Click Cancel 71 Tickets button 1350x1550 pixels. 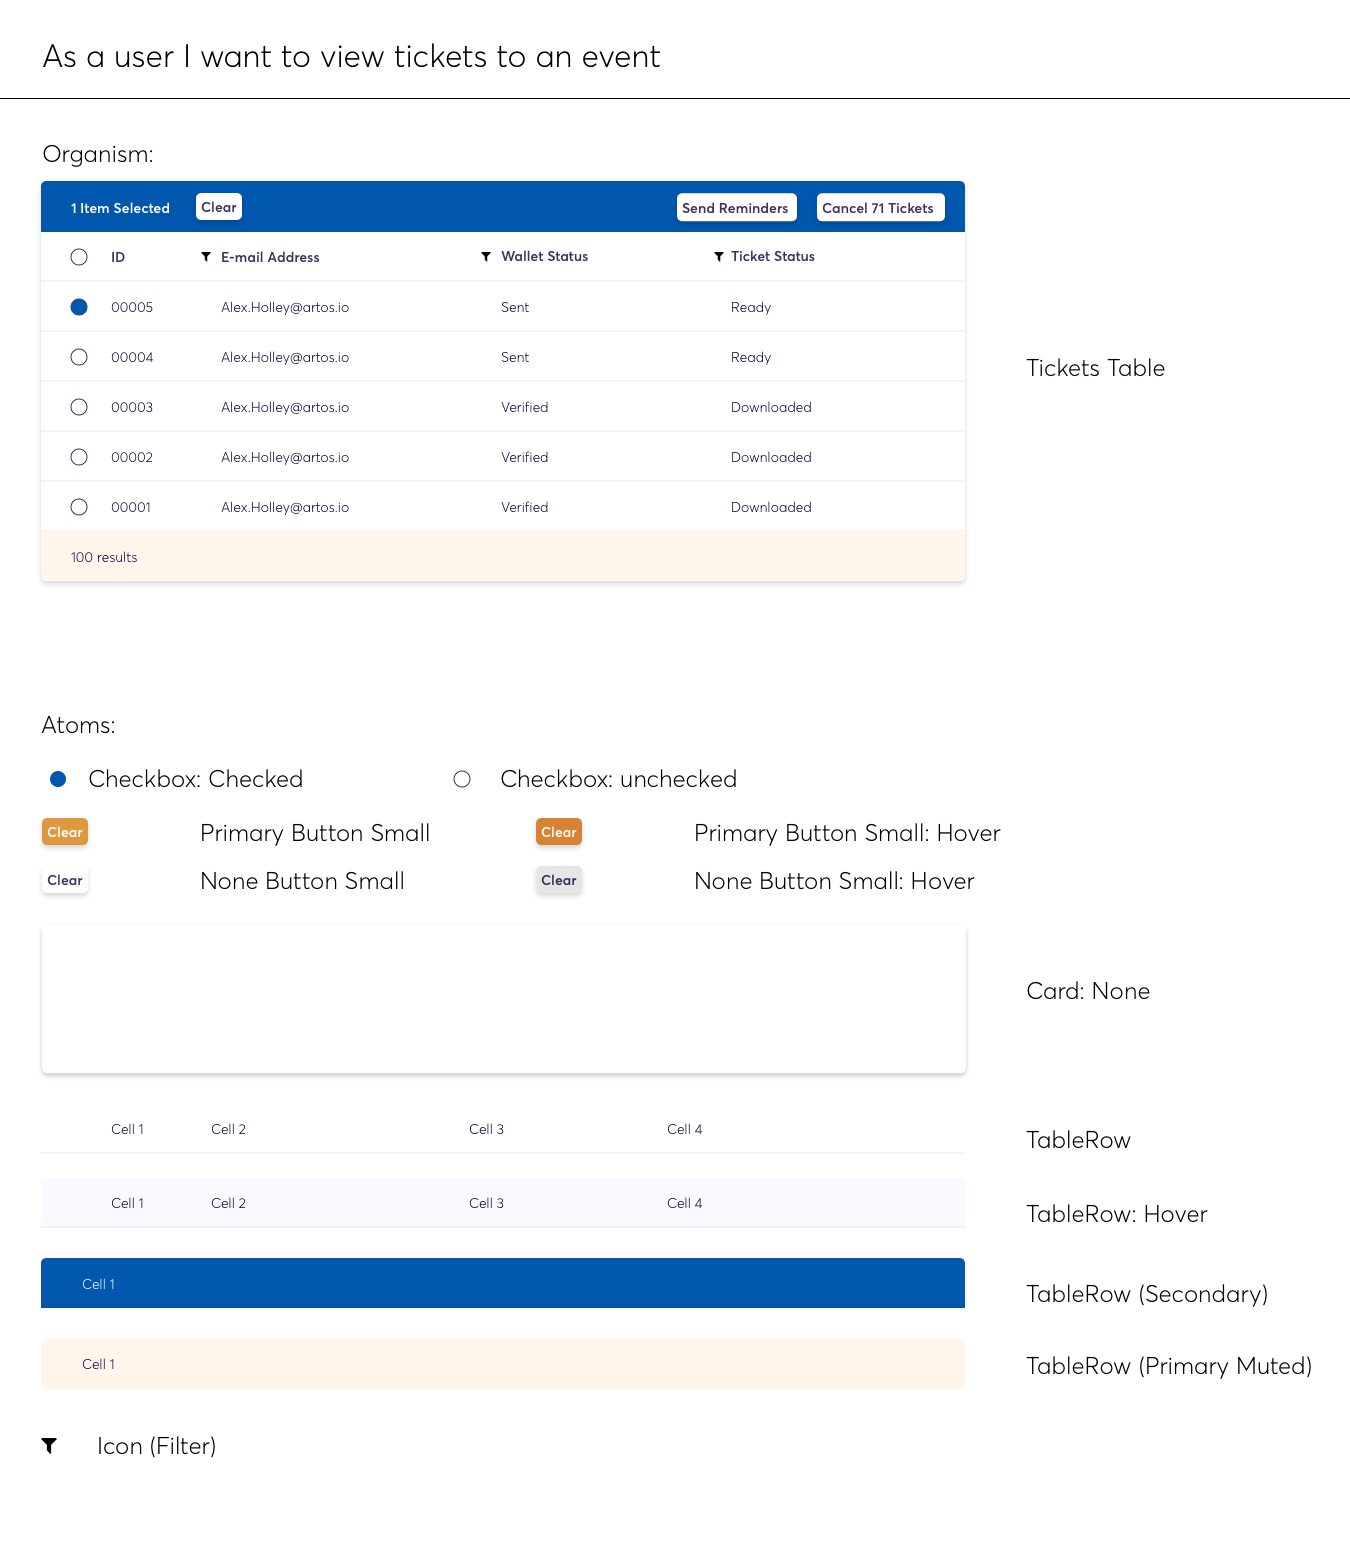click(x=880, y=207)
